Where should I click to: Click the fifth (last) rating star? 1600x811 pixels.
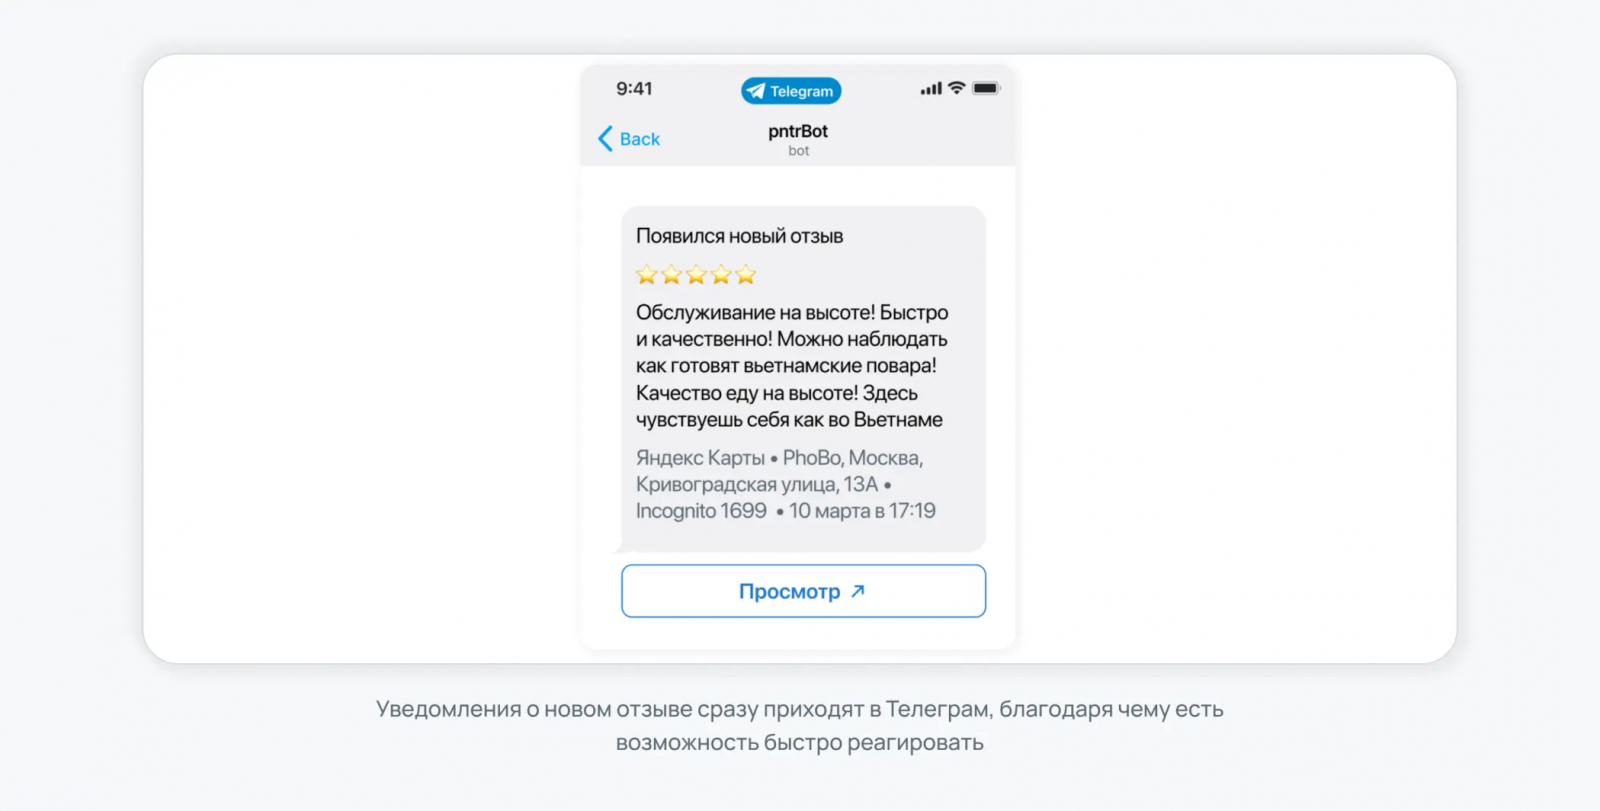click(x=746, y=274)
